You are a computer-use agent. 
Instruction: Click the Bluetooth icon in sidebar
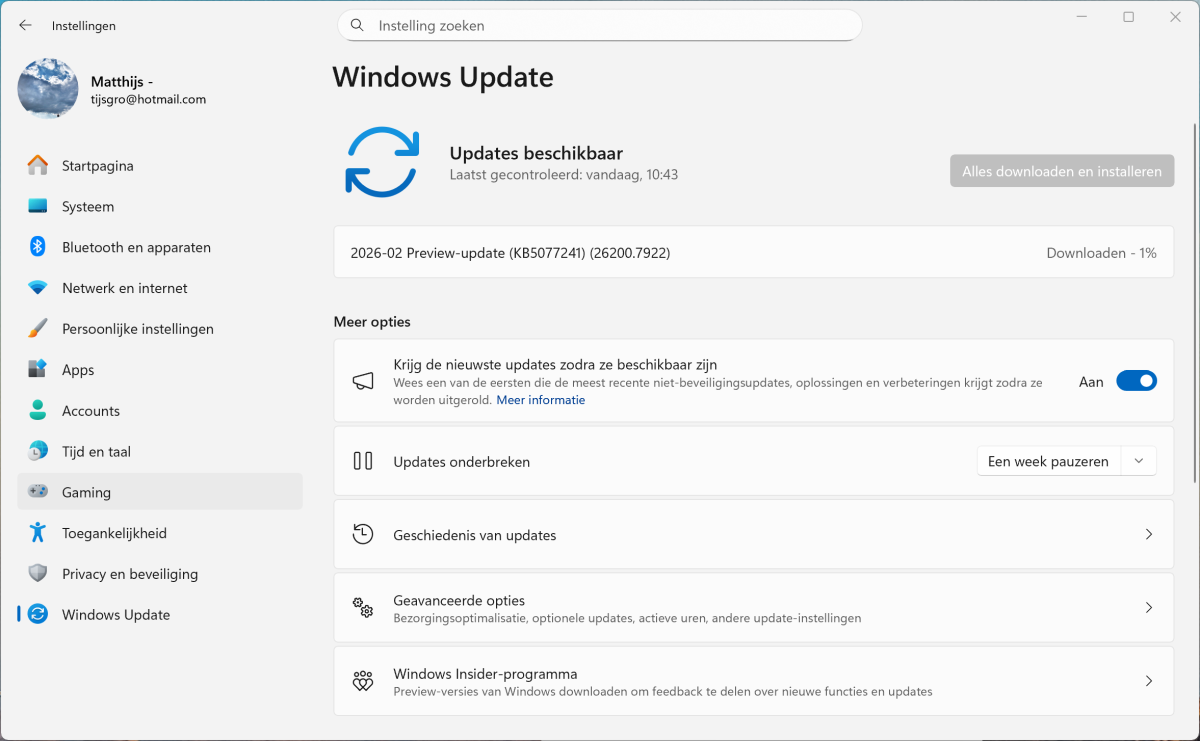38,247
